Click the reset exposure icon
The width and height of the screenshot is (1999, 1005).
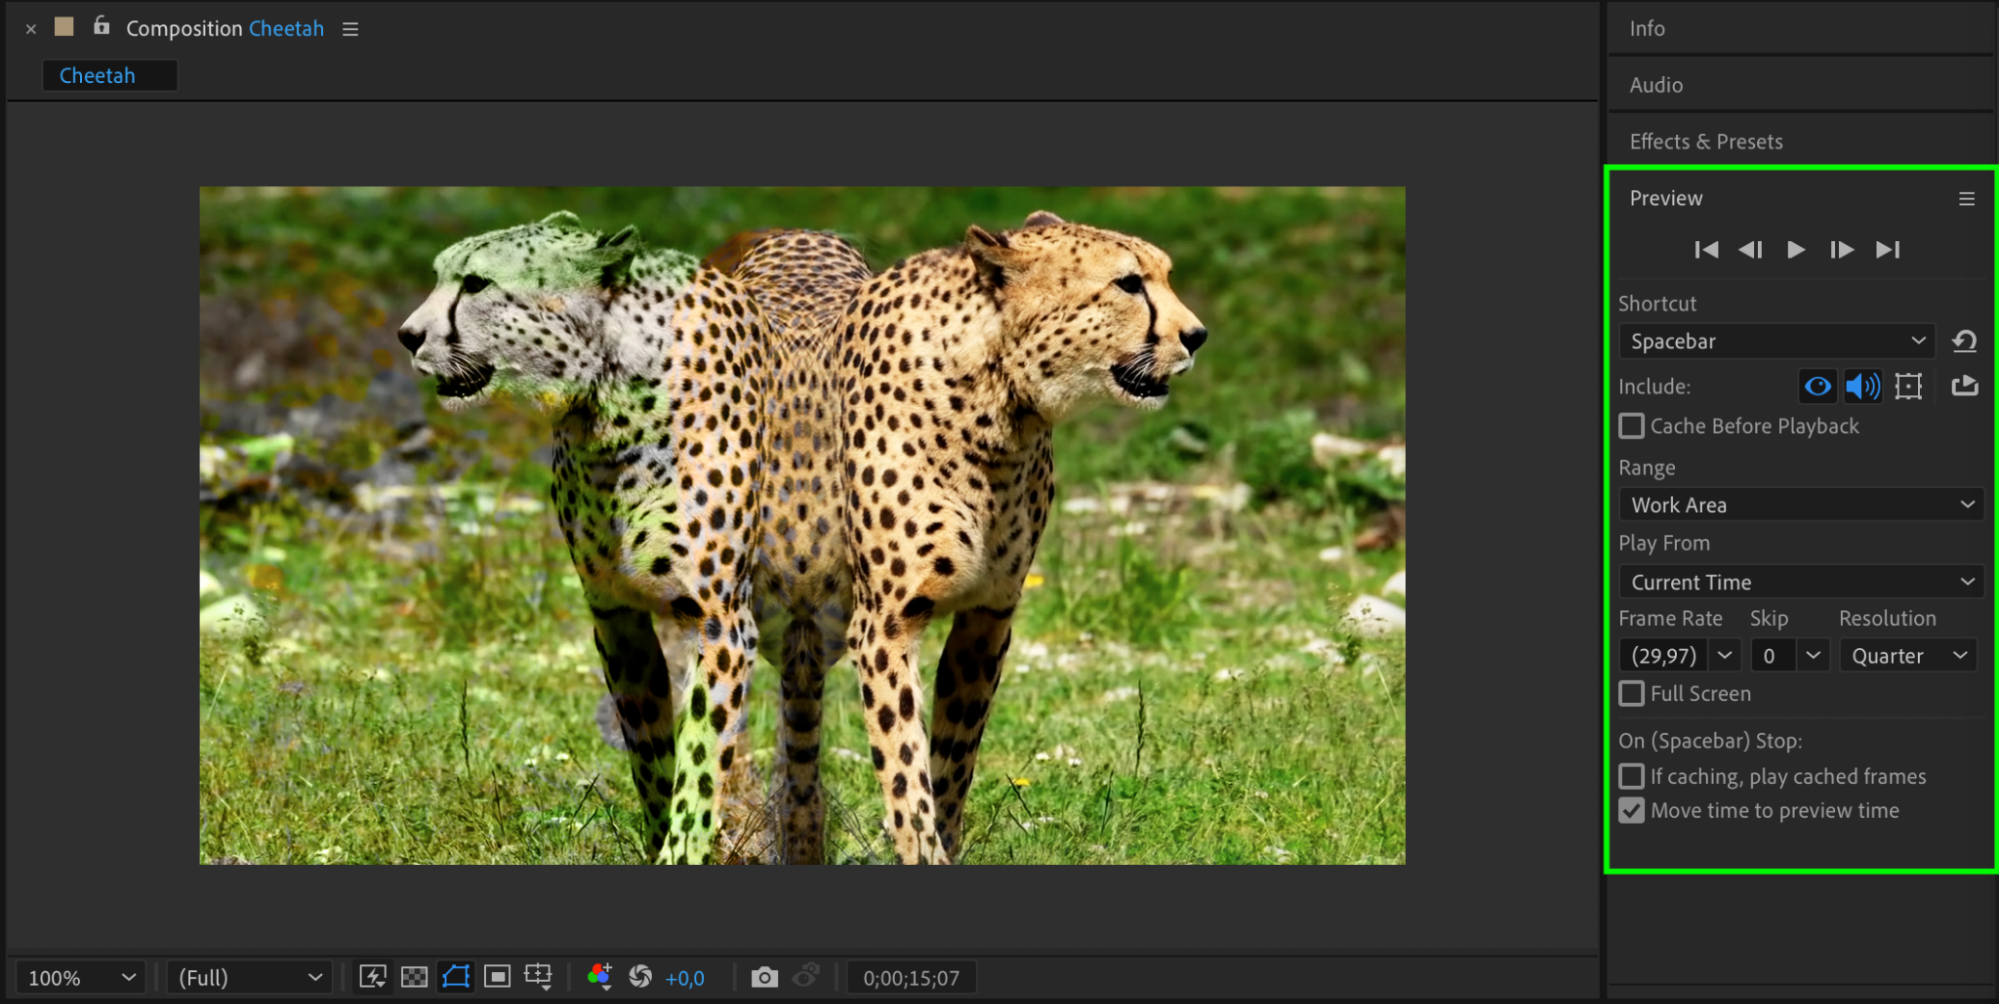point(640,977)
